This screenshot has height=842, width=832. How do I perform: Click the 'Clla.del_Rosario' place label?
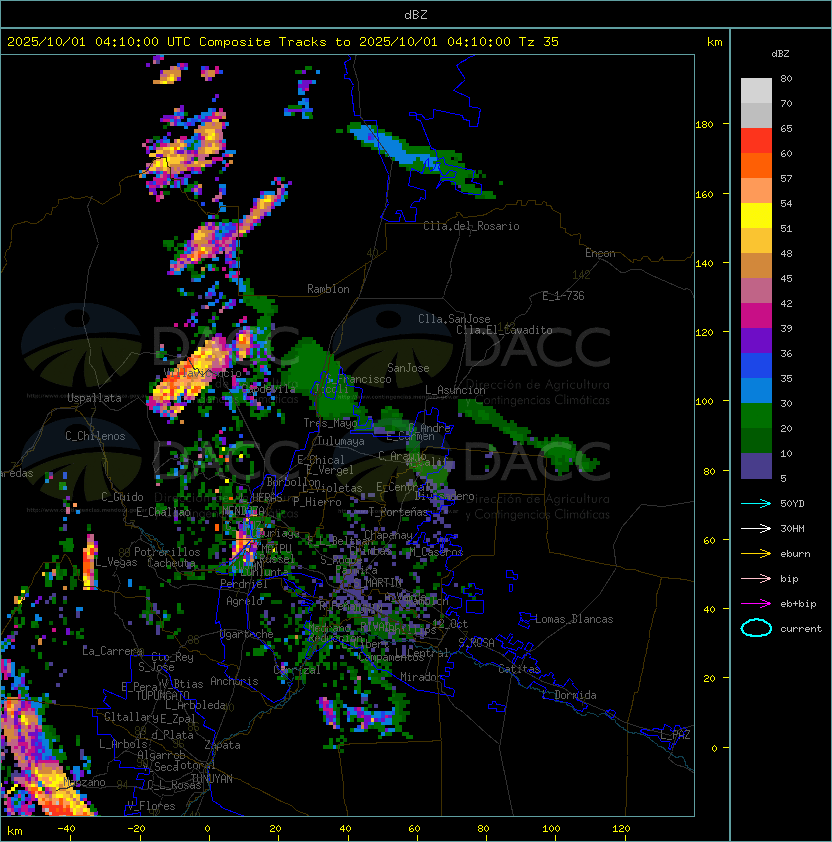point(471,226)
